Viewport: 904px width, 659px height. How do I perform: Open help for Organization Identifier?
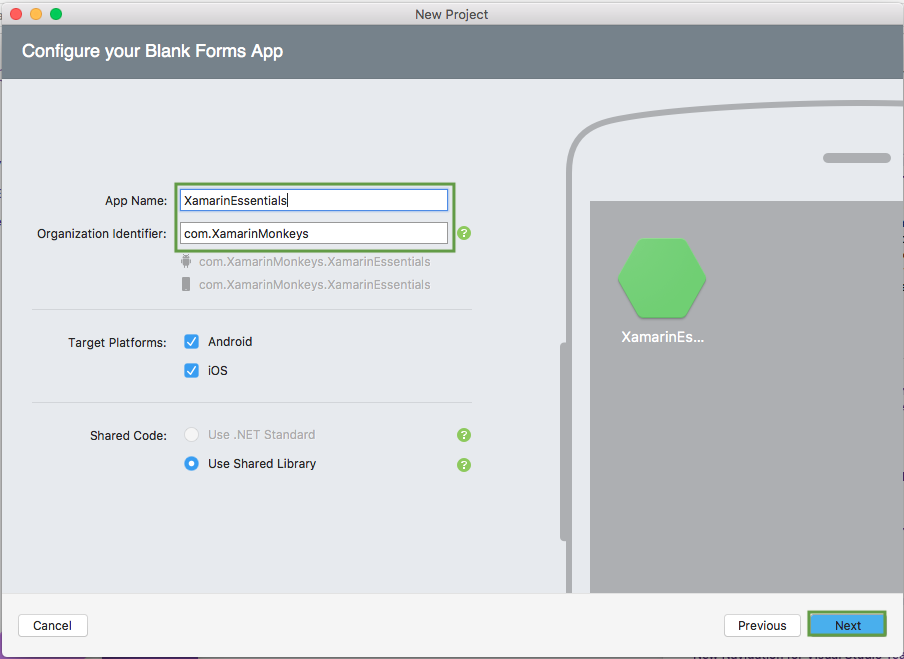463,232
